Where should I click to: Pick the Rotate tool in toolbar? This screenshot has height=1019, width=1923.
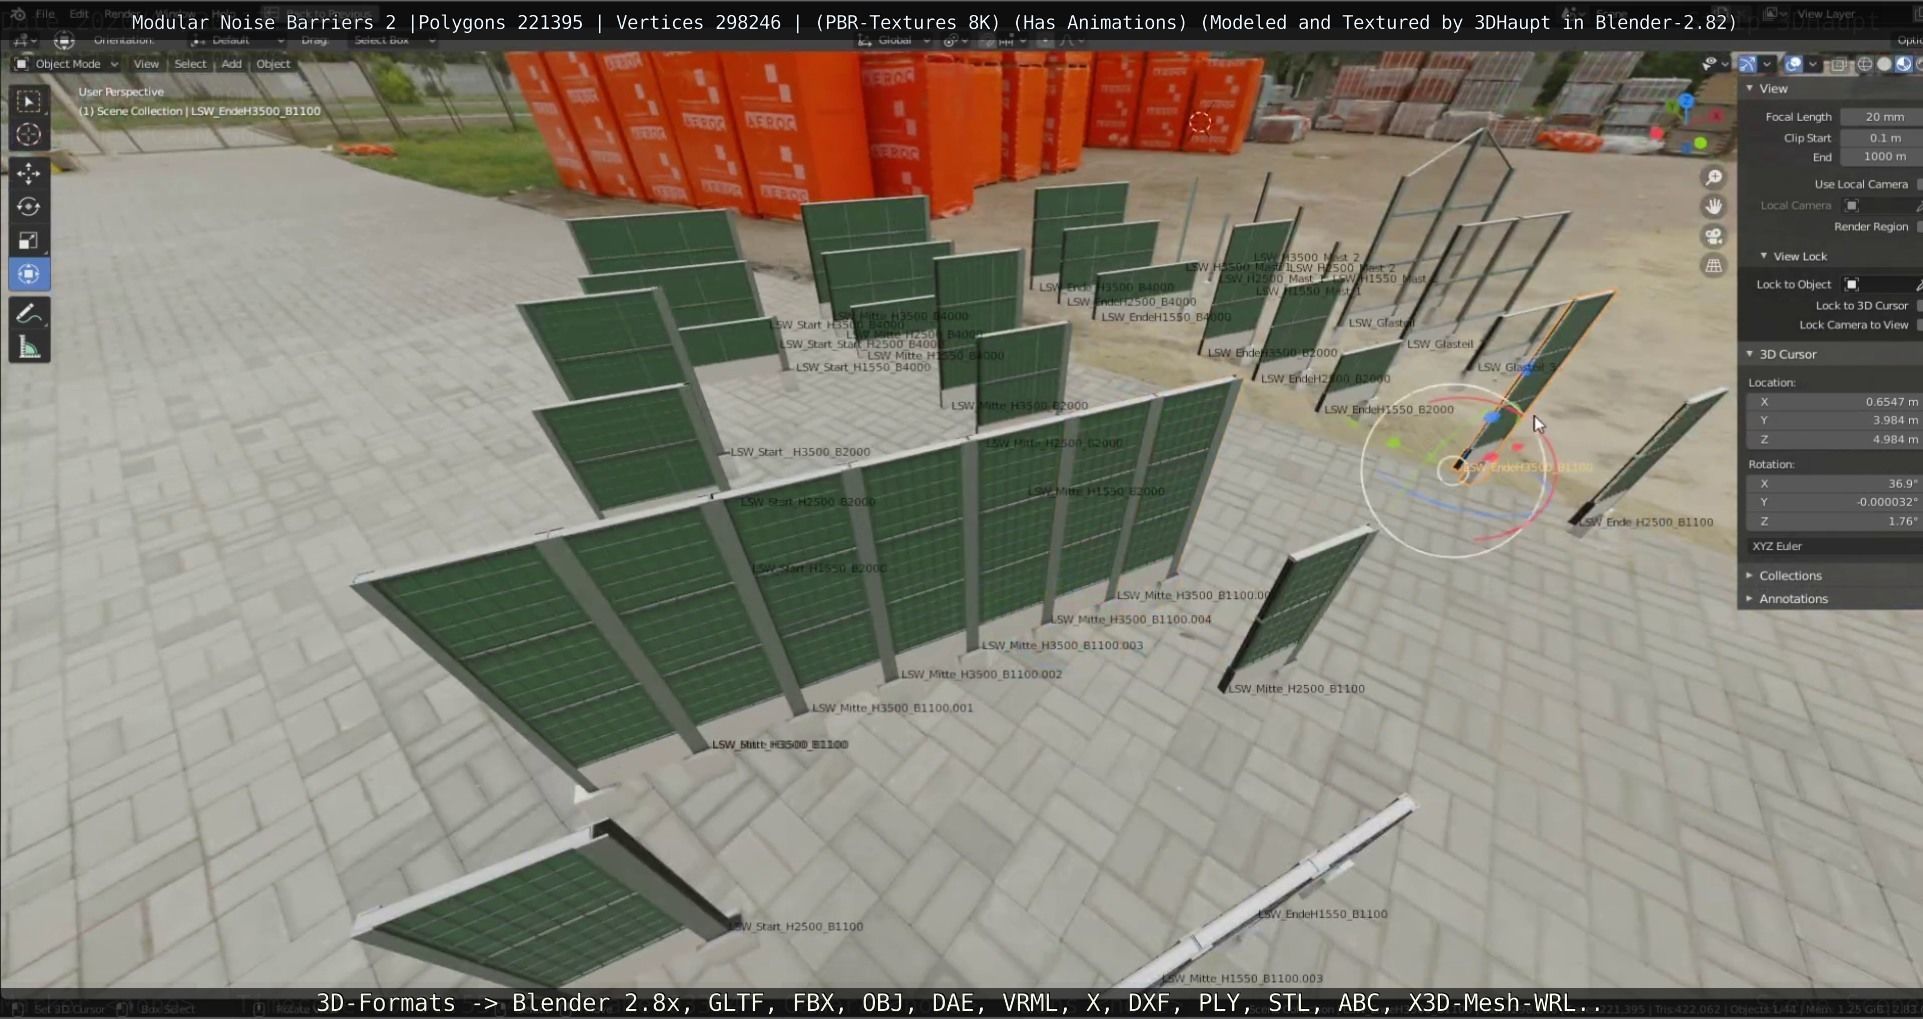[28, 207]
